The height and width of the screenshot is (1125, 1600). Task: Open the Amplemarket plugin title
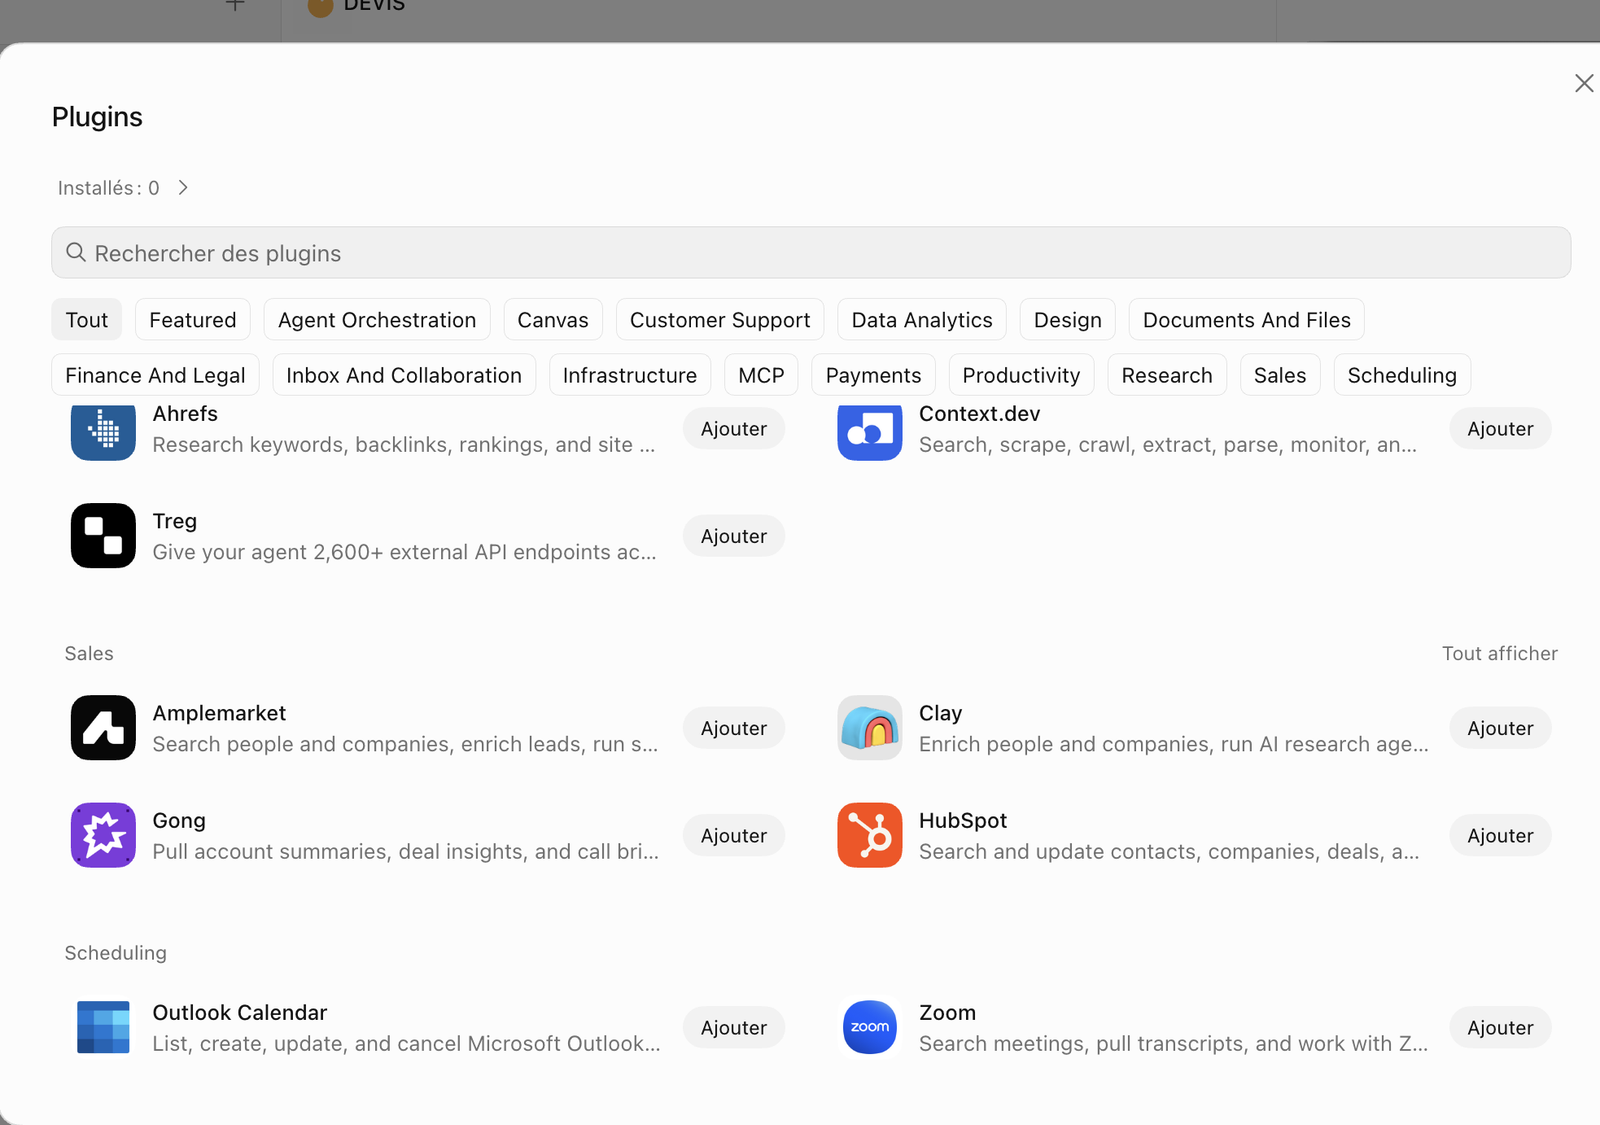point(219,713)
